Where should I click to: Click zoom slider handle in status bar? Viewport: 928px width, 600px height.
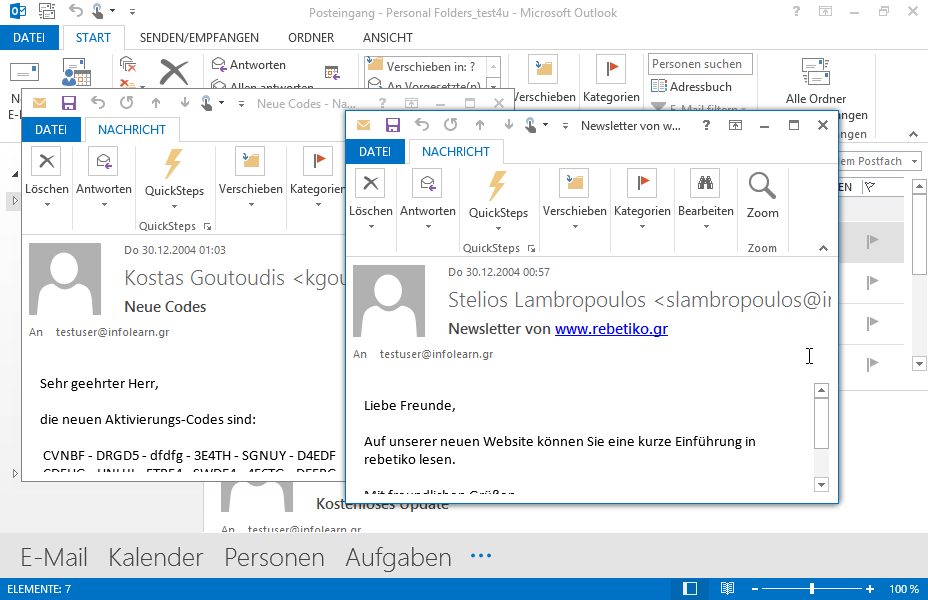click(812, 589)
